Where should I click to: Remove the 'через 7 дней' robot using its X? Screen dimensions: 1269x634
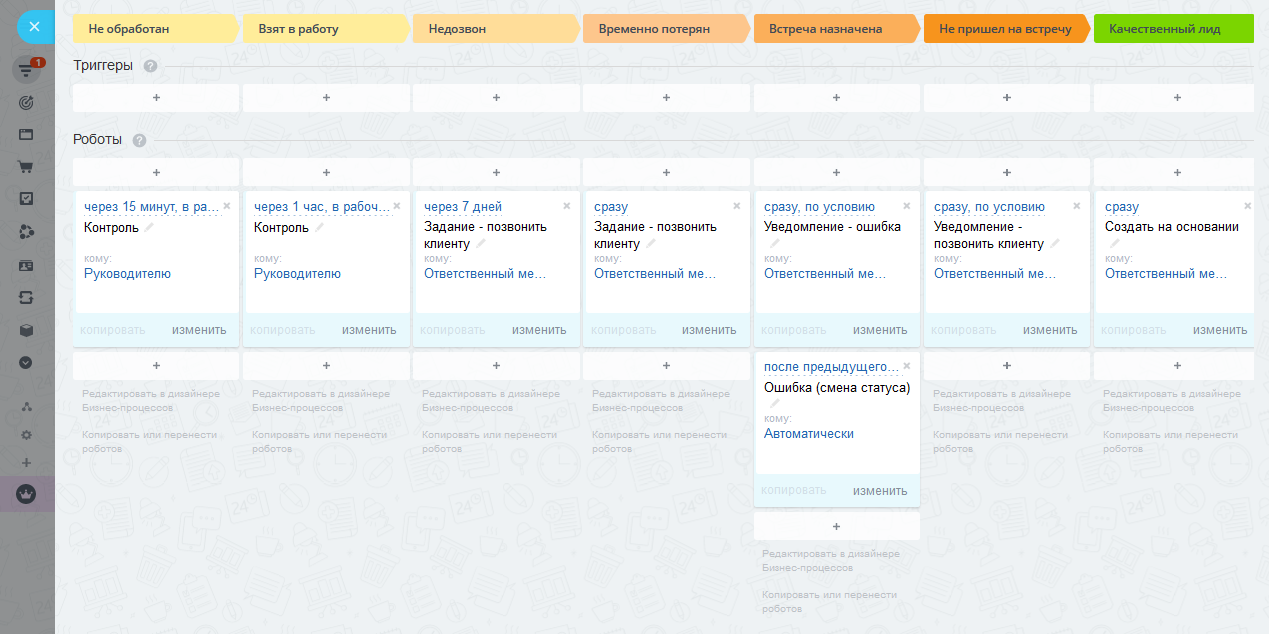tap(567, 206)
